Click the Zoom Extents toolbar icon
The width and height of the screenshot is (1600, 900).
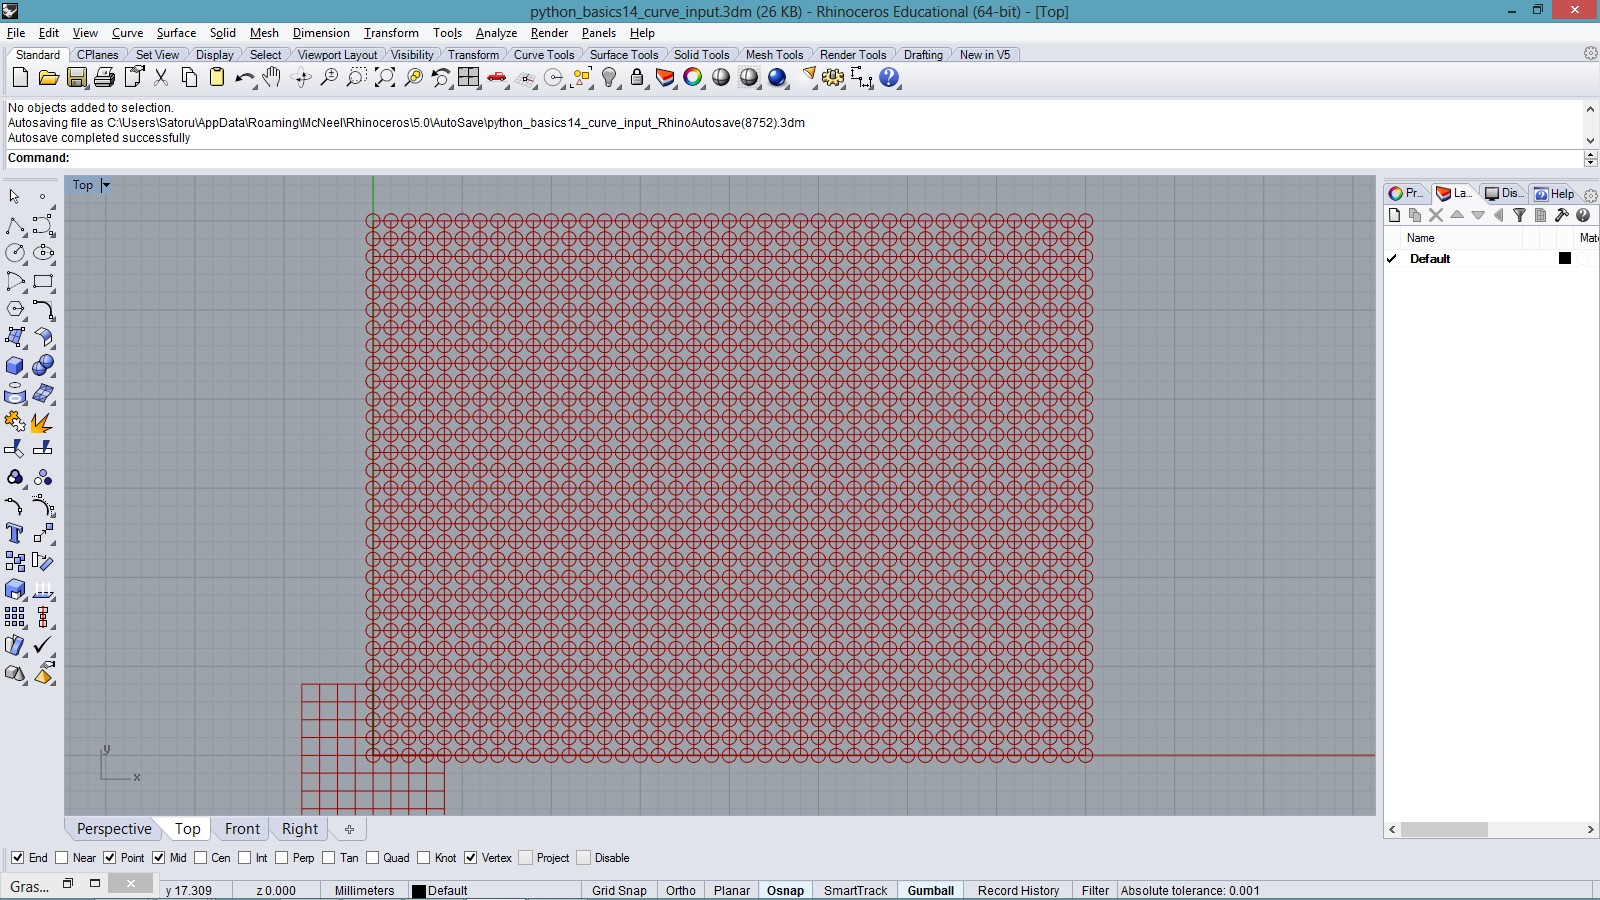(x=385, y=78)
